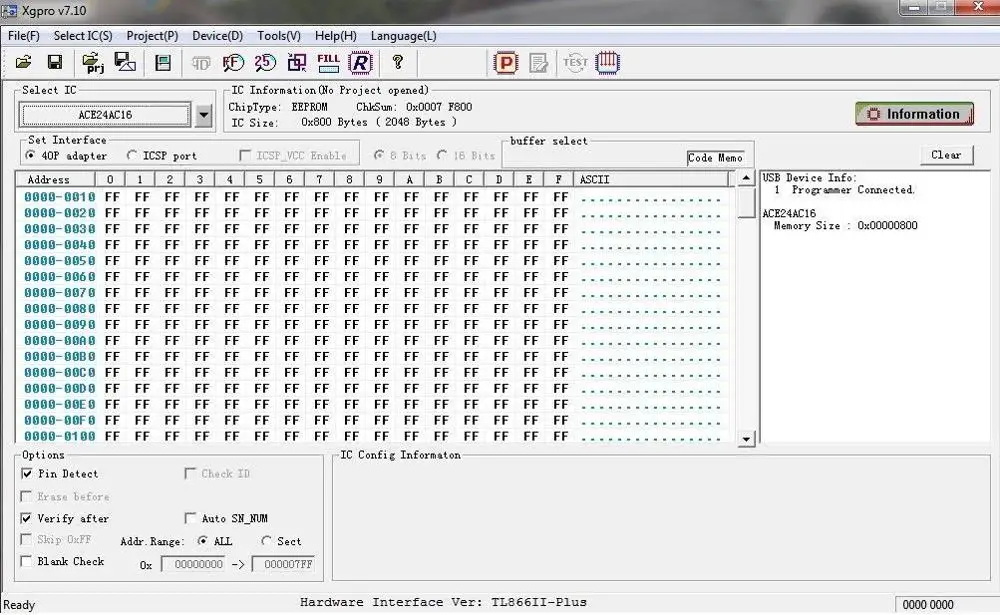Expand the Select IC dropdown arrow
The width and height of the screenshot is (1000, 615).
[x=203, y=115]
